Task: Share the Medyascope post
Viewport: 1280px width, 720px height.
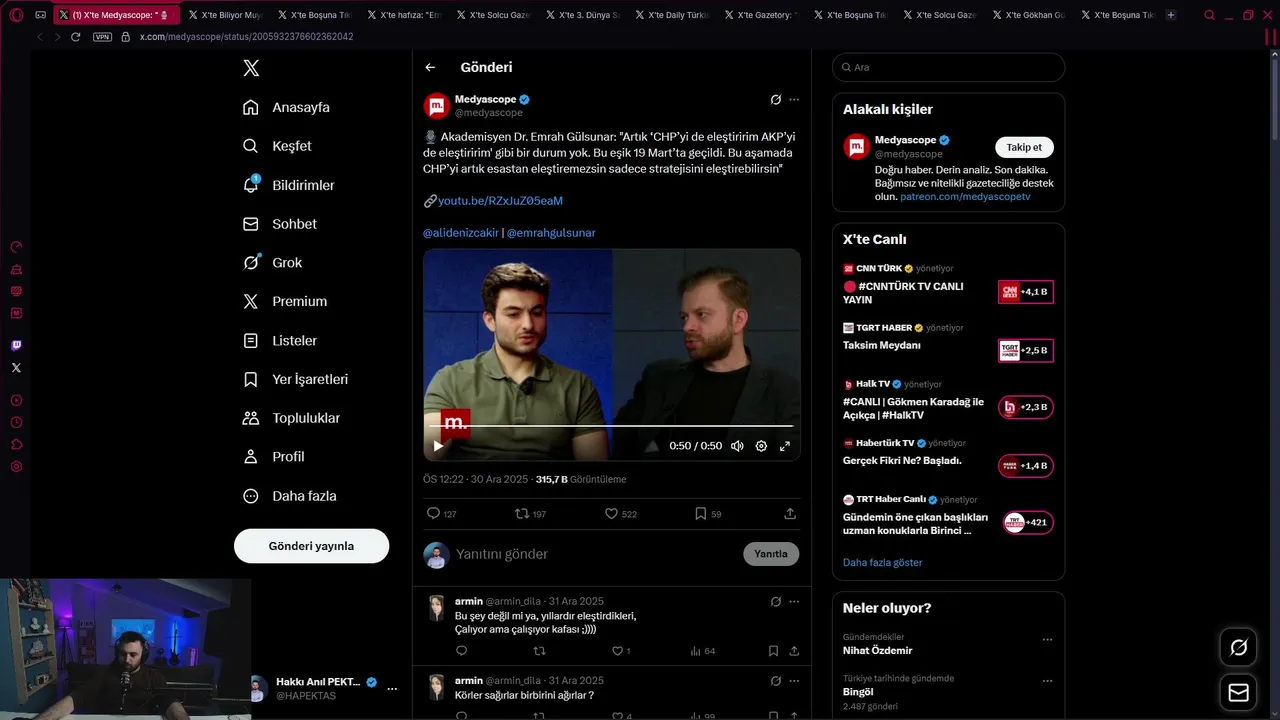Action: pyautogui.click(x=790, y=513)
